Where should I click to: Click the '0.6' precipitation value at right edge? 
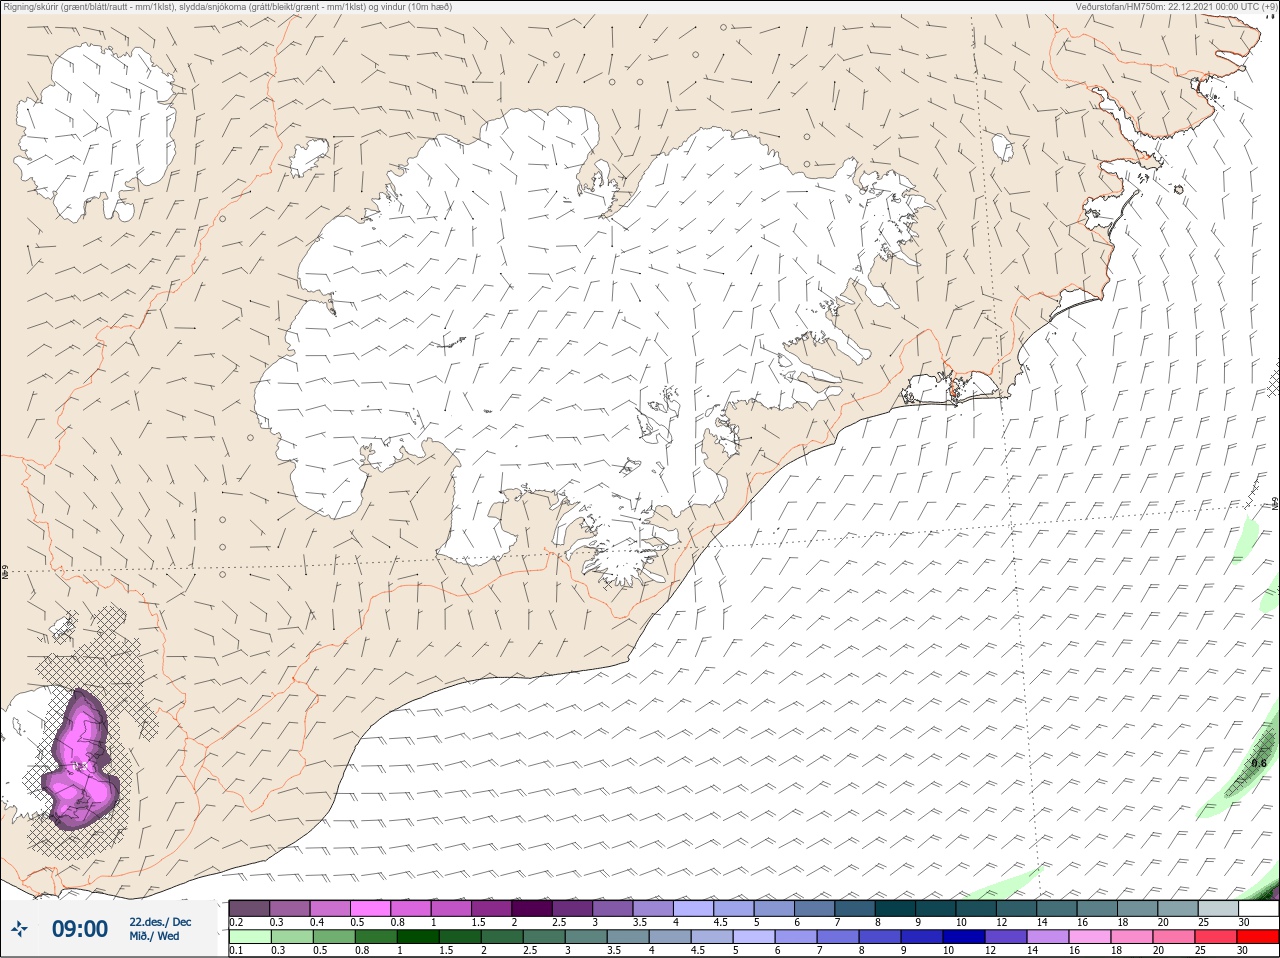point(1259,763)
